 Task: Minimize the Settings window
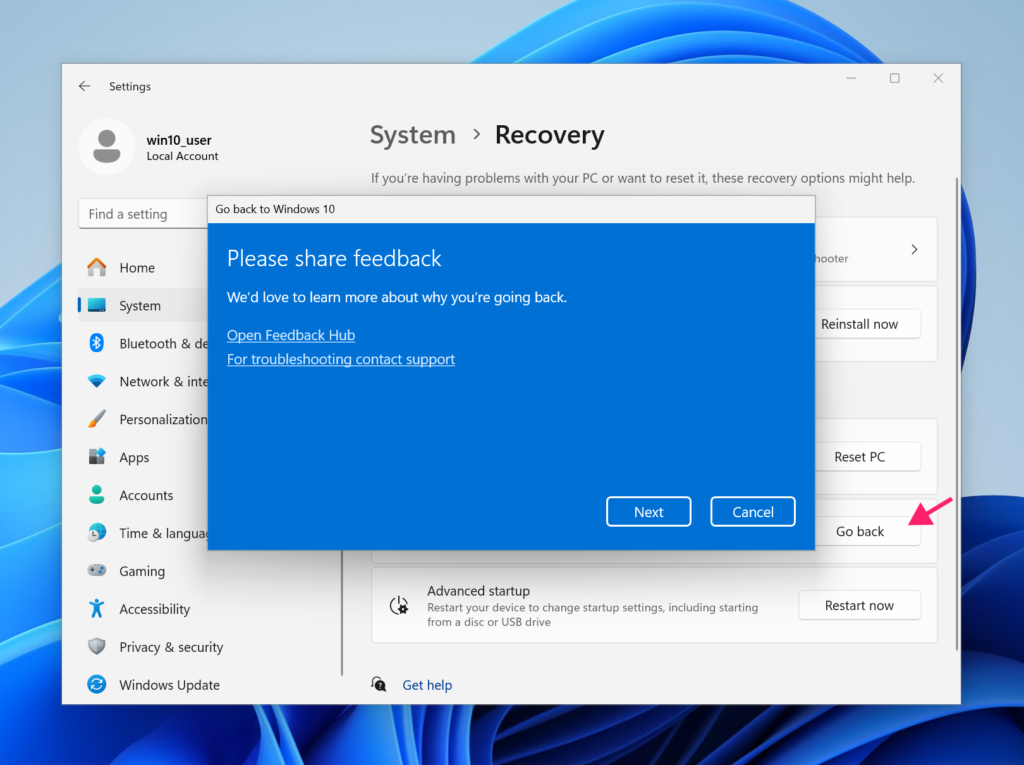(x=851, y=78)
